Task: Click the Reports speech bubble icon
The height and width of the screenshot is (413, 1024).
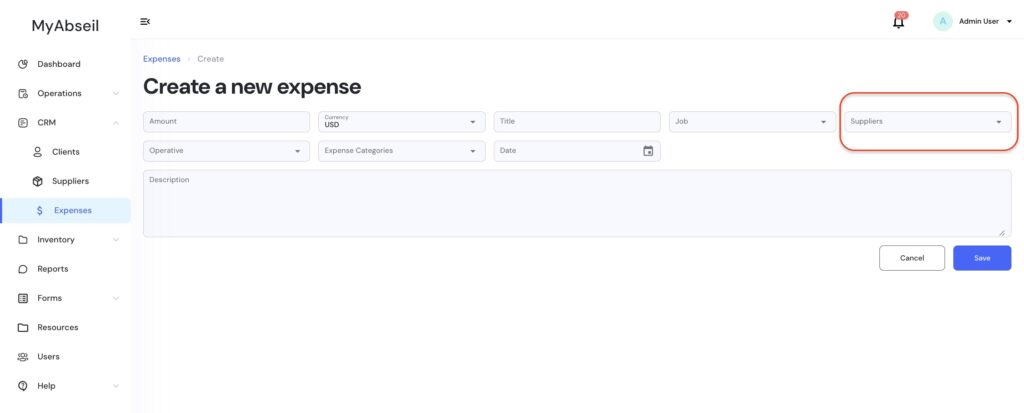Action: pos(23,269)
